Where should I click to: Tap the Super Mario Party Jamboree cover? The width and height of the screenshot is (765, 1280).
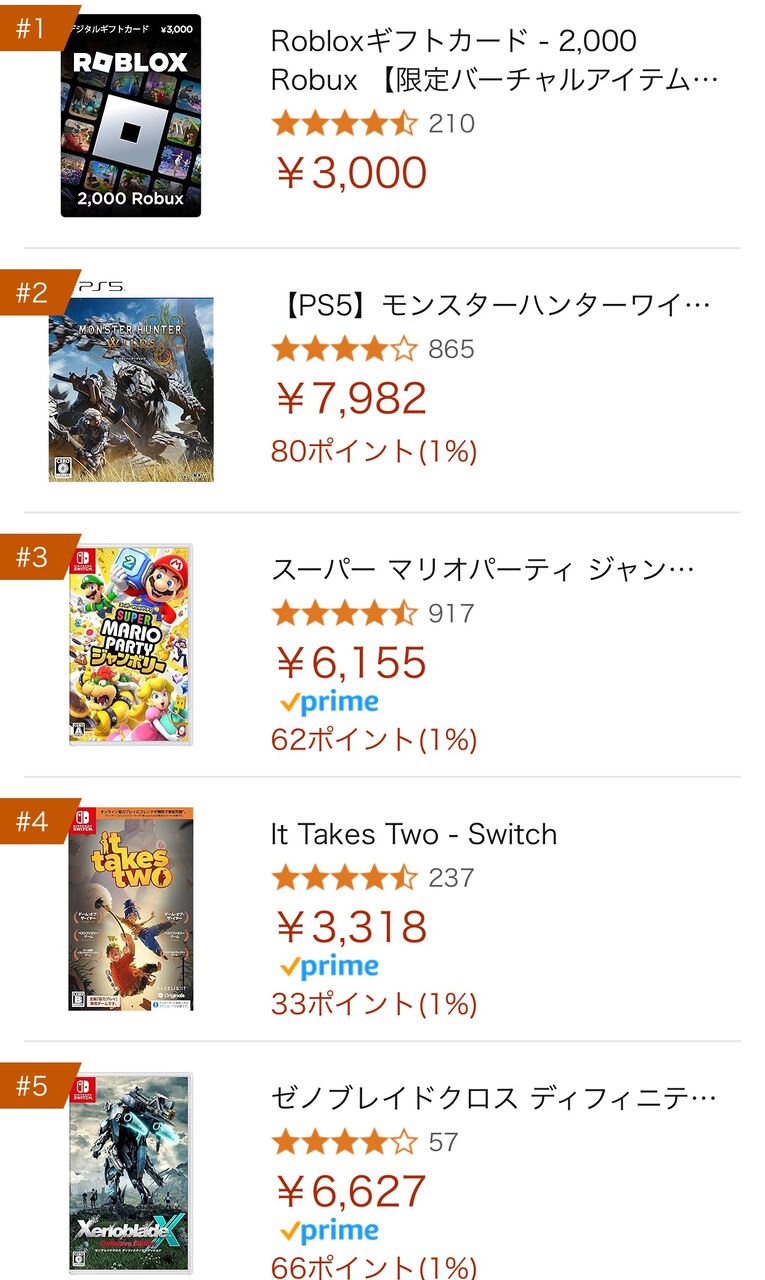pos(131,645)
